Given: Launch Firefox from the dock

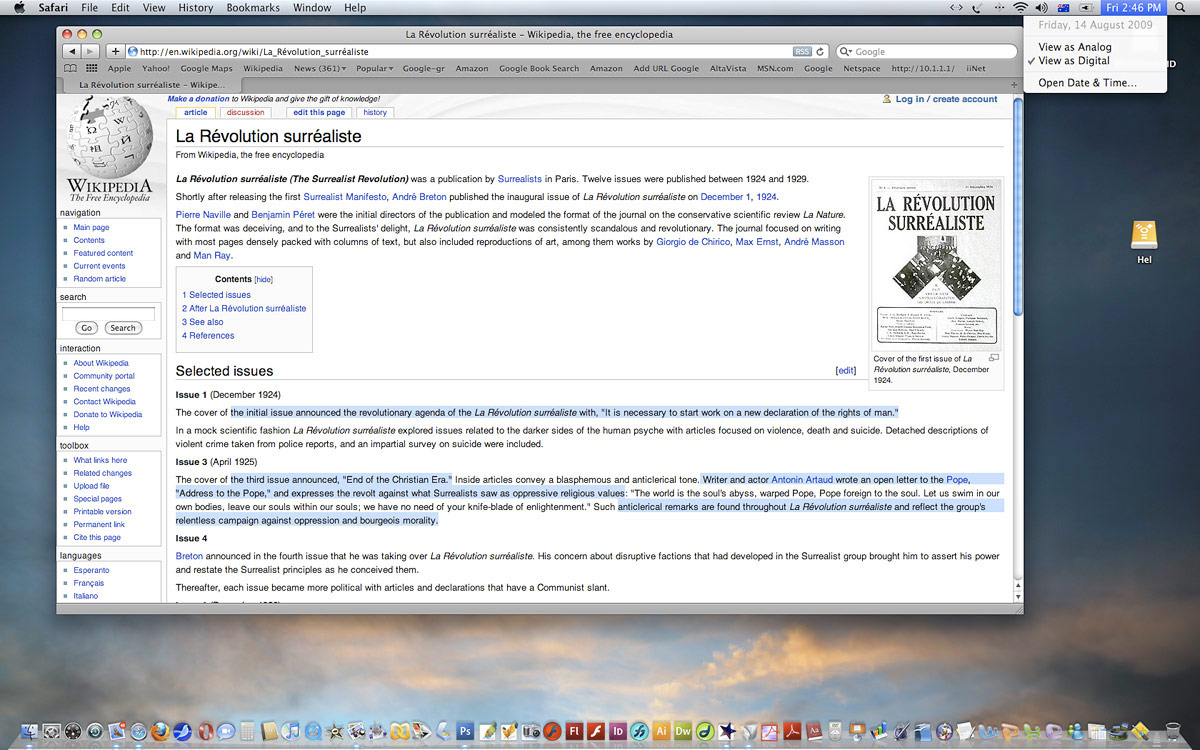Looking at the screenshot, I should [x=160, y=731].
